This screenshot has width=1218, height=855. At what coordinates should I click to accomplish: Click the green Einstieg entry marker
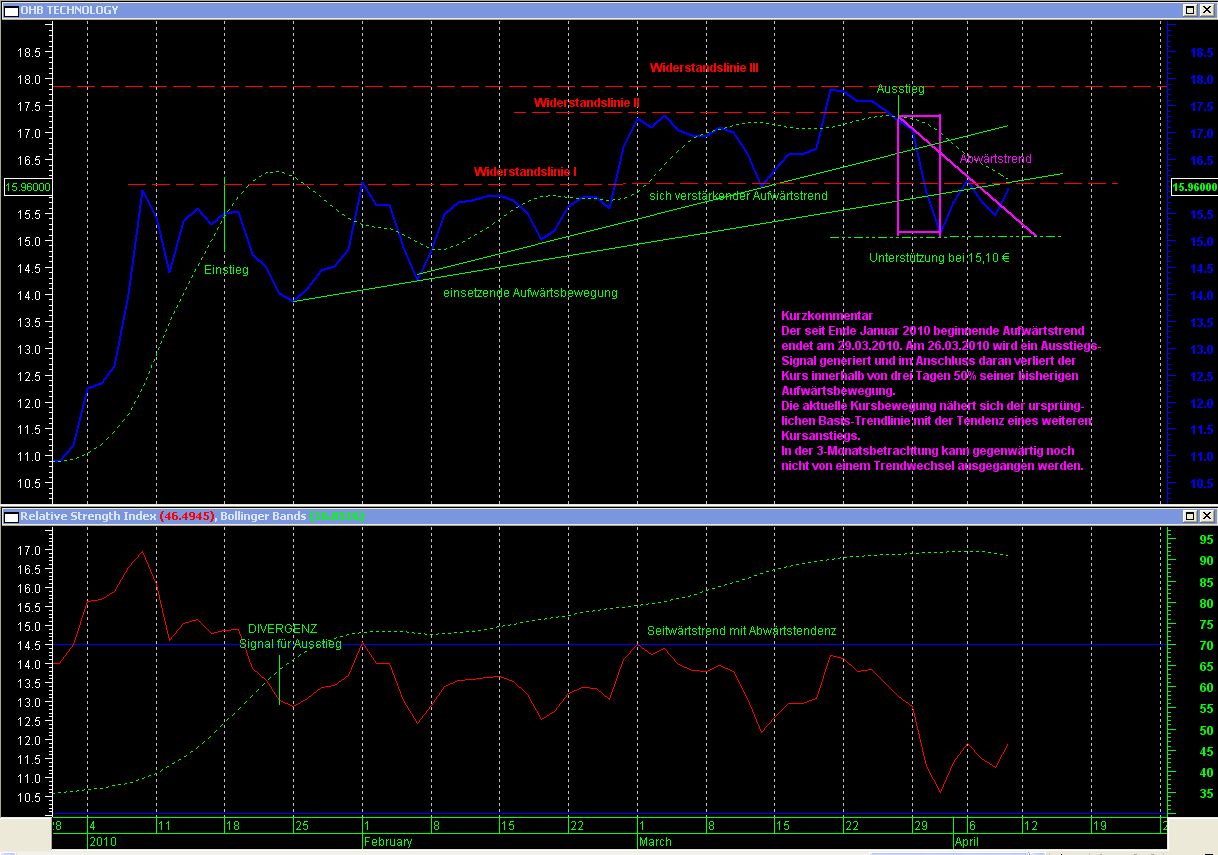tap(225, 270)
